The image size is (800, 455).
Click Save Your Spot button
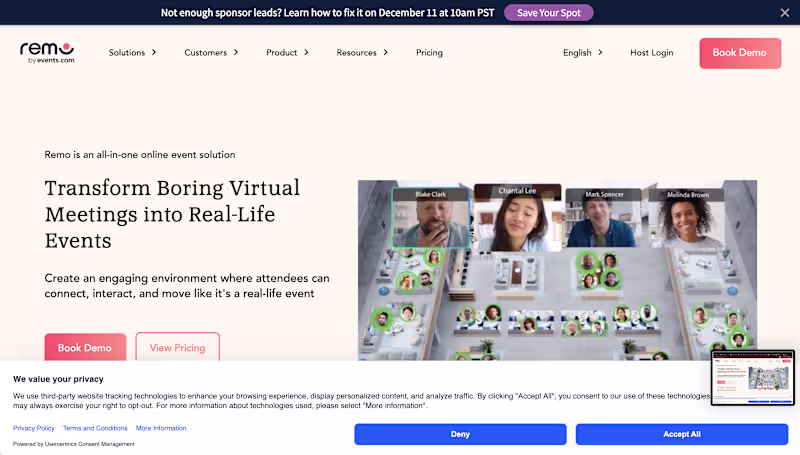tap(548, 13)
